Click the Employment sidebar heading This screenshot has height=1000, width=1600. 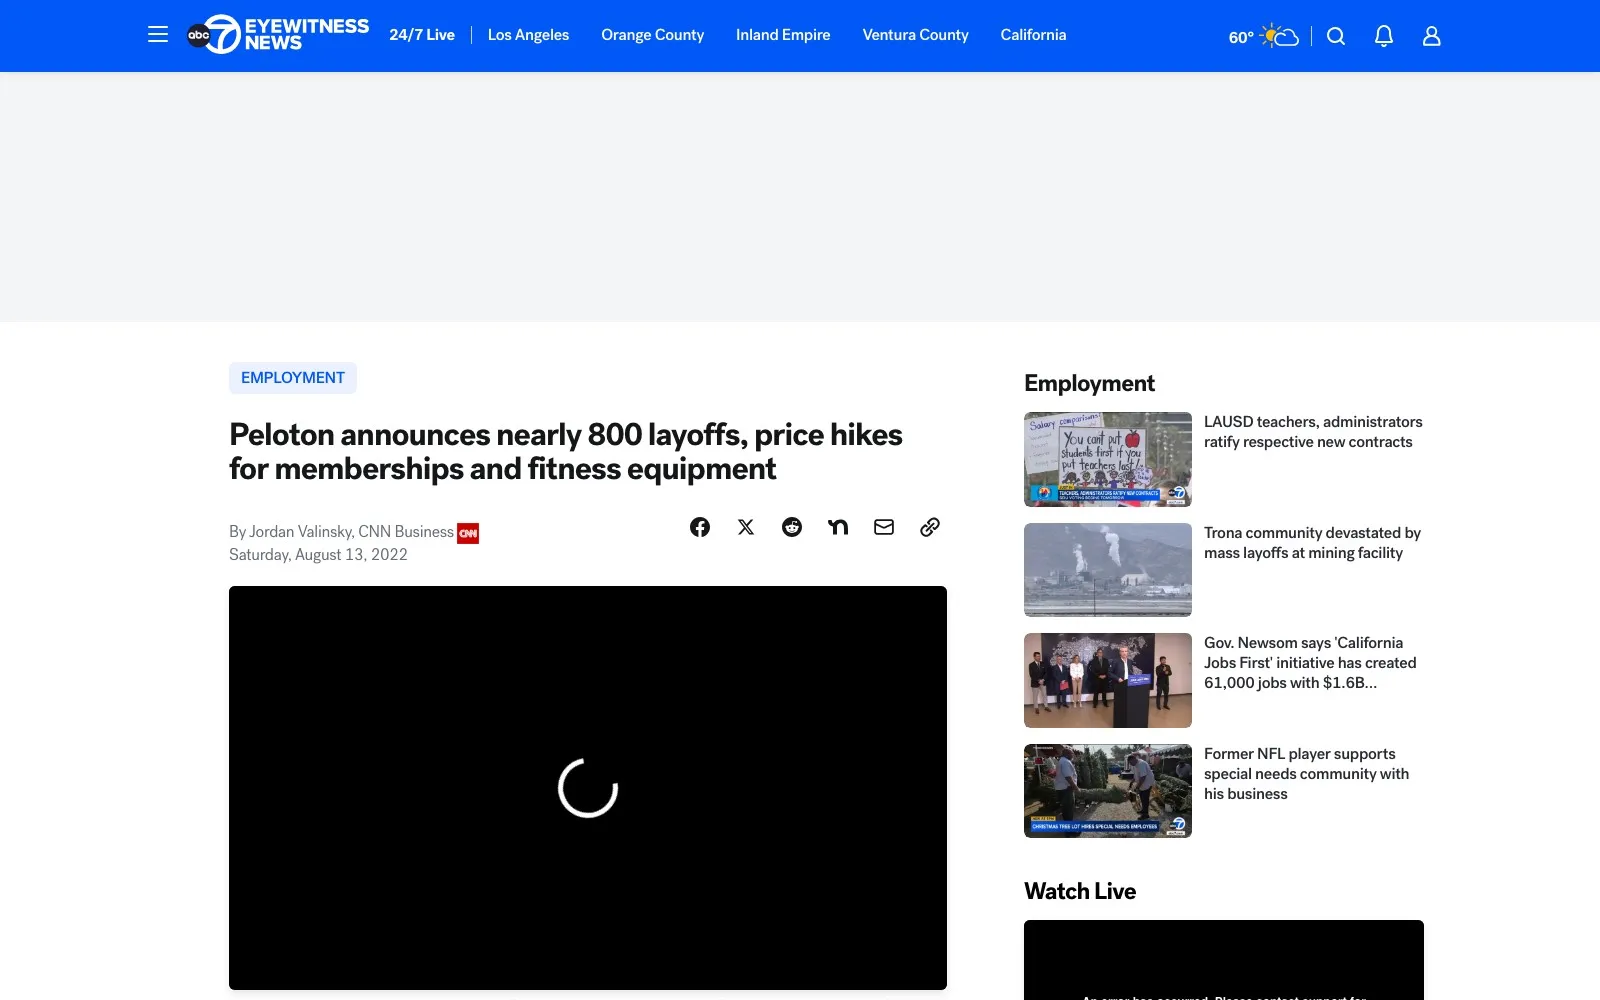(x=1089, y=383)
